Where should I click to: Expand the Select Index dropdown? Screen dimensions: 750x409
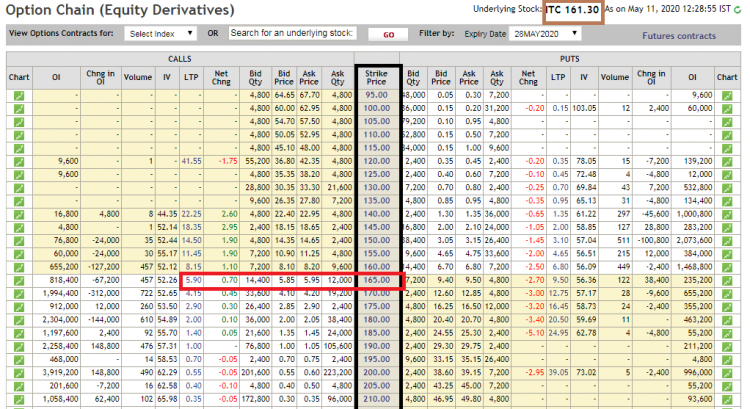[159, 34]
